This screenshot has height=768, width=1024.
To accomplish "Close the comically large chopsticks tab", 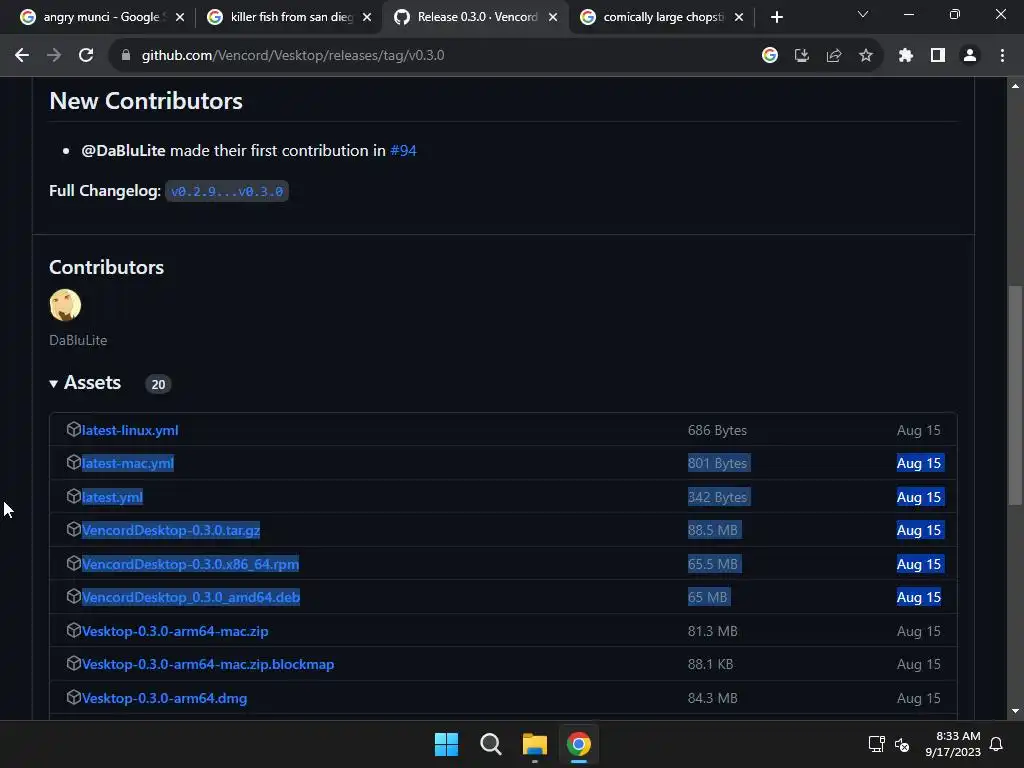I will pyautogui.click(x=739, y=17).
